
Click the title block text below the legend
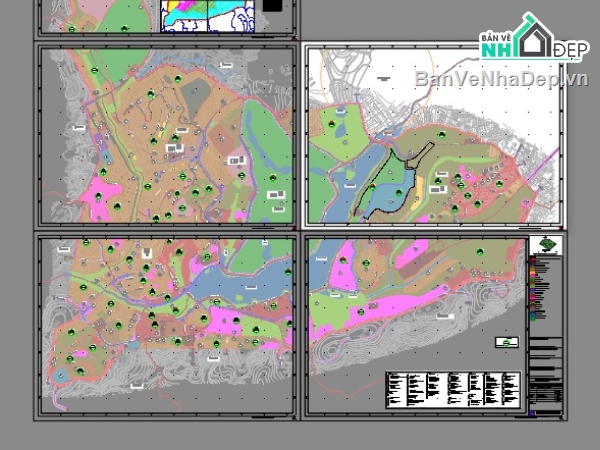546,380
